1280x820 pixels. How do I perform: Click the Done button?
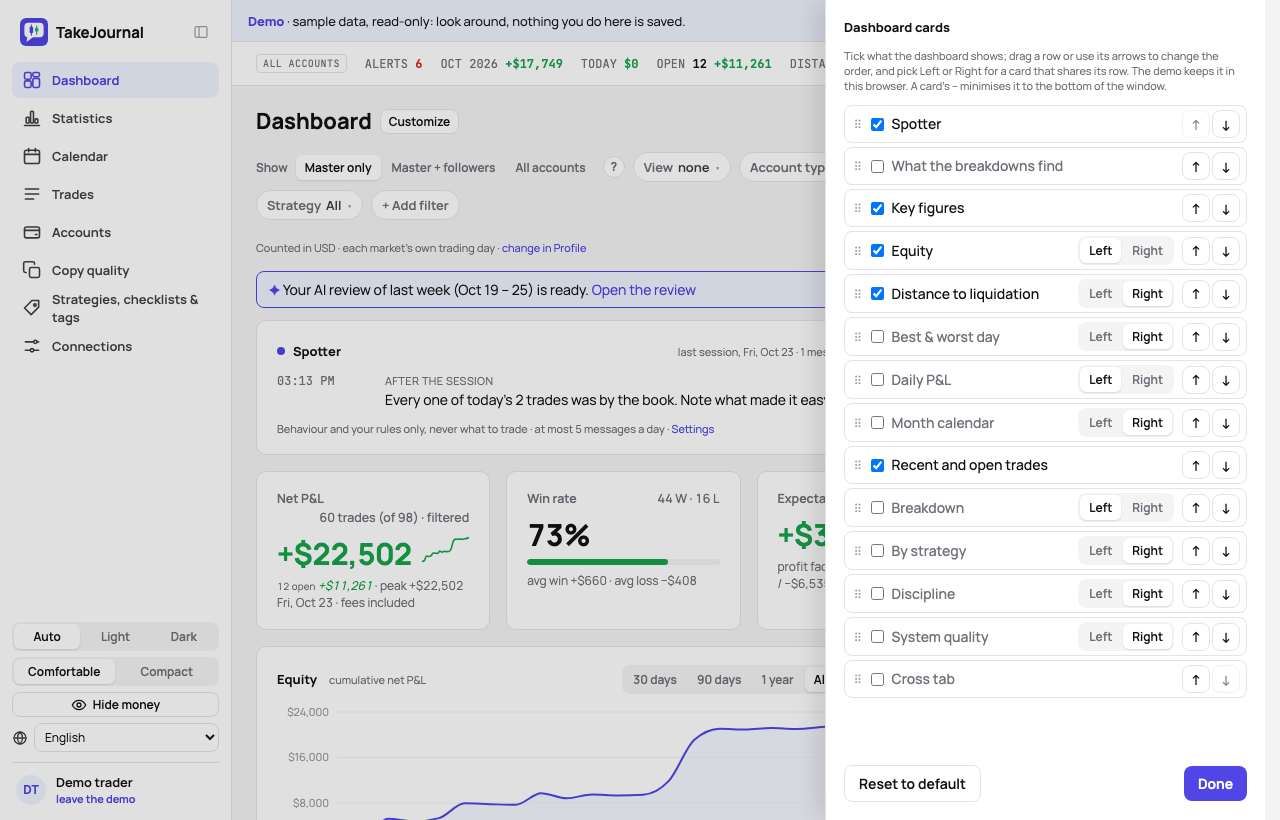1215,784
